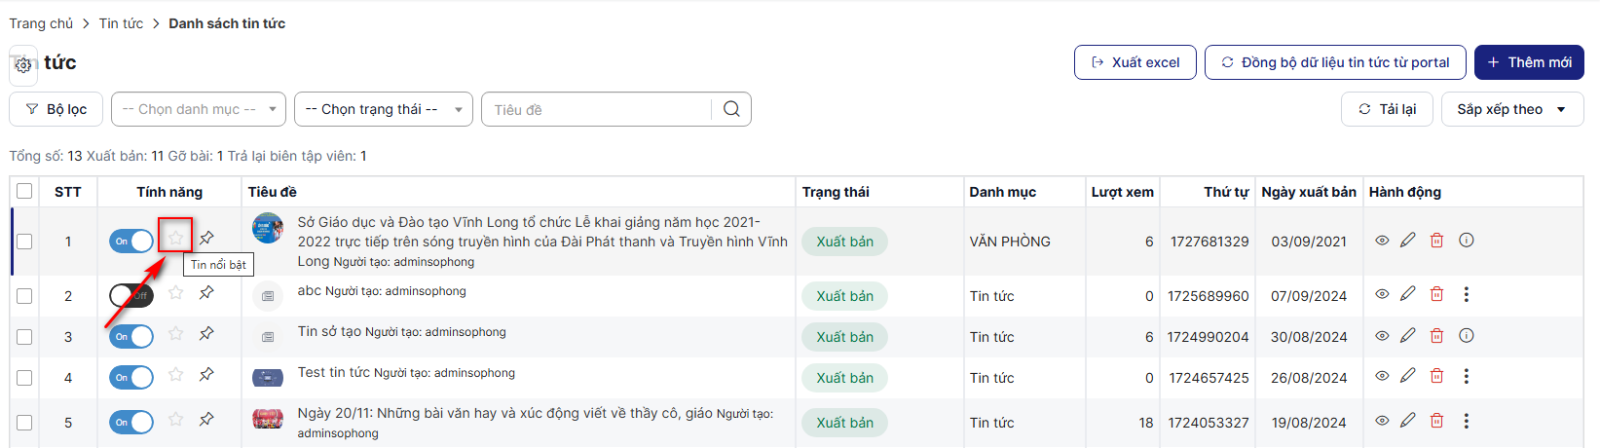This screenshot has height=448, width=1600.
Task: Delete the 'Test tin tức' article via trash icon
Action: coord(1437,377)
